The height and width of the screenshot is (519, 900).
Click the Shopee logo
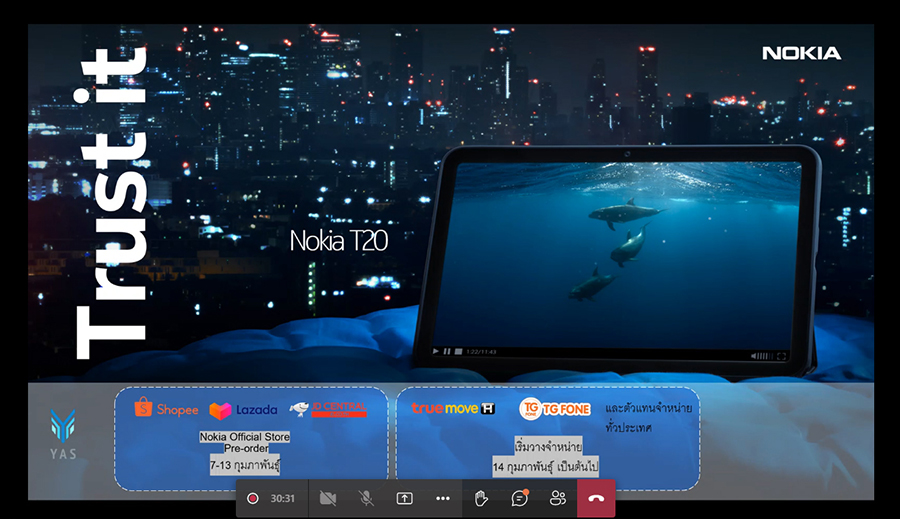tap(166, 409)
